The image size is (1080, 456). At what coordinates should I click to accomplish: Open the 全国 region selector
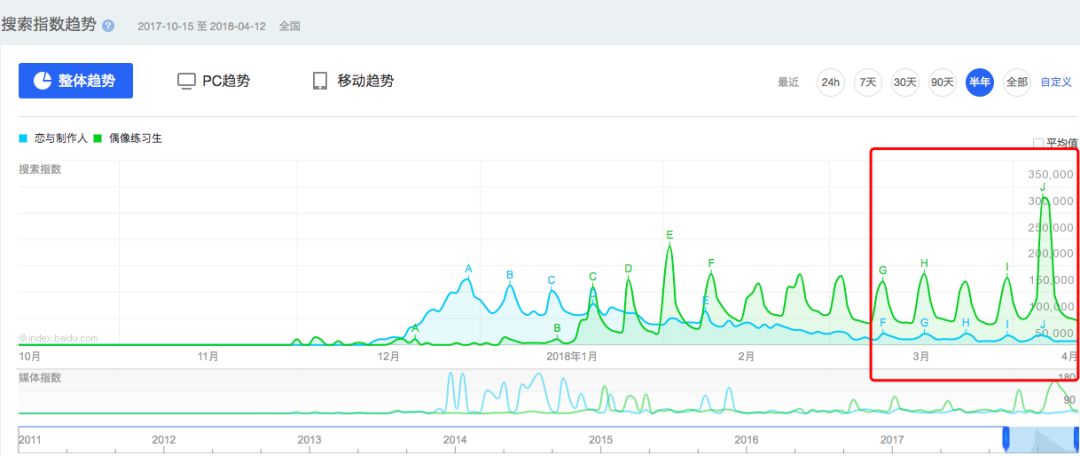[290, 26]
